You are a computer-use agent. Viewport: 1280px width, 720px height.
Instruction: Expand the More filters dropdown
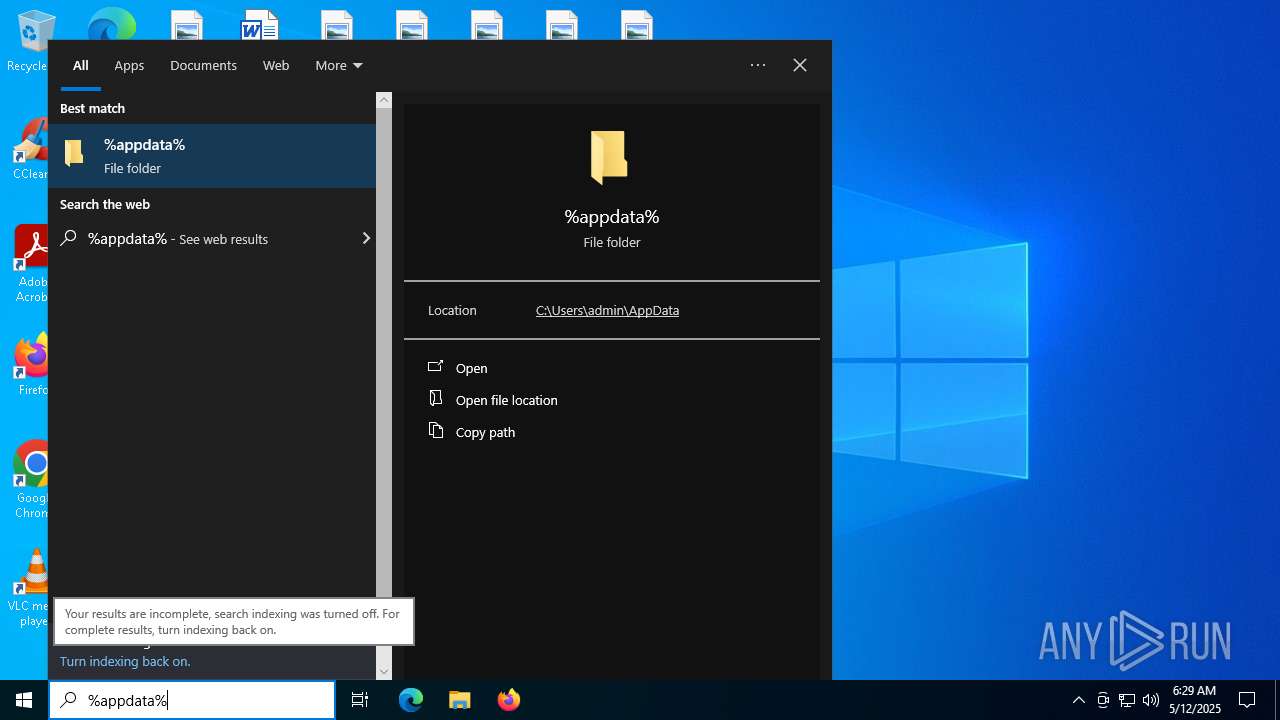339,65
